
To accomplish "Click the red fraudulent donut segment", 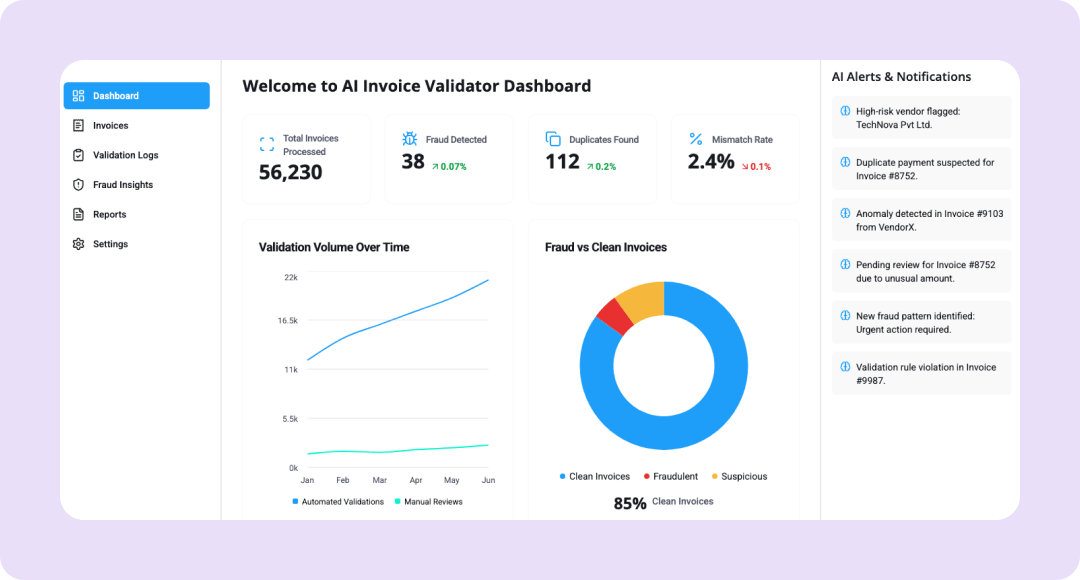I will pos(615,315).
